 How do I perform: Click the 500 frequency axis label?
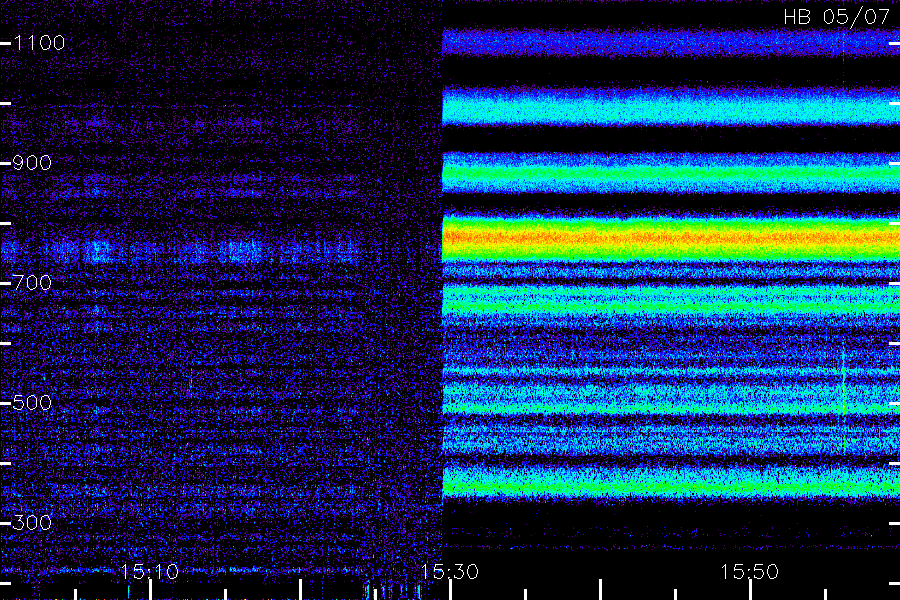coord(32,402)
